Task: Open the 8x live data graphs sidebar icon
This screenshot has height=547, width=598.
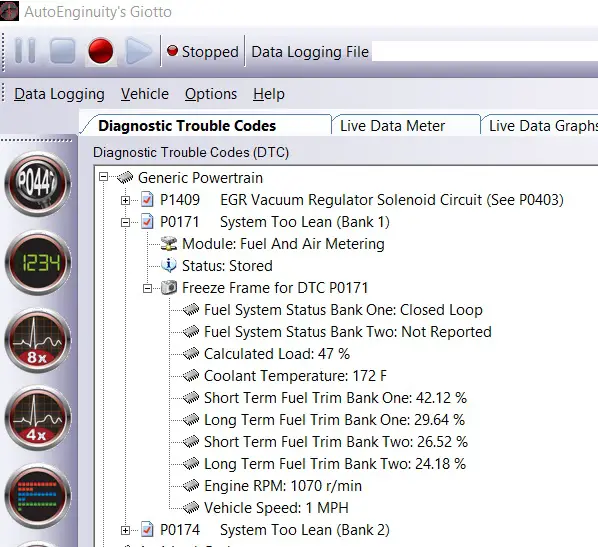Action: click(37, 341)
